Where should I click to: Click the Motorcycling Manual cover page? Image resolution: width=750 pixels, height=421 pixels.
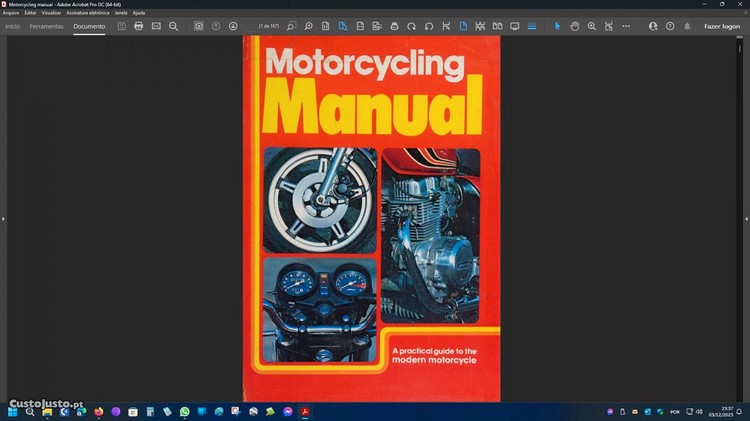tap(371, 218)
